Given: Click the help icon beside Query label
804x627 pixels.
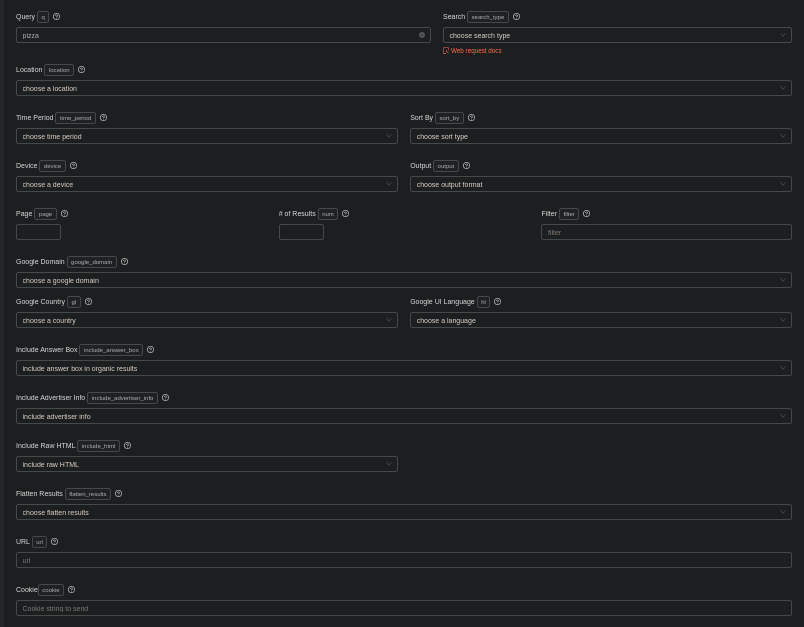Looking at the screenshot, I should [56, 17].
